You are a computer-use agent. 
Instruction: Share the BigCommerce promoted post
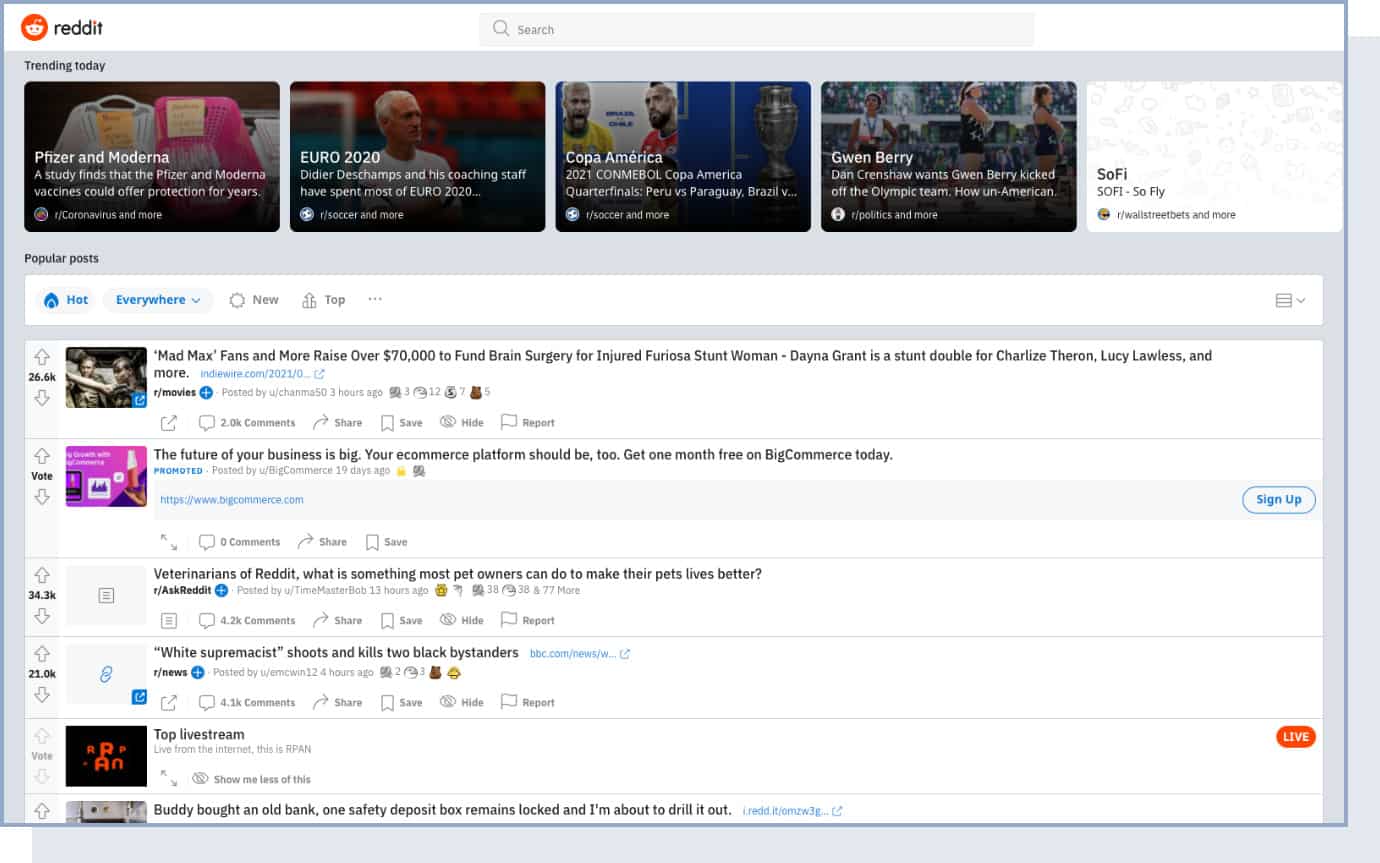(x=322, y=542)
